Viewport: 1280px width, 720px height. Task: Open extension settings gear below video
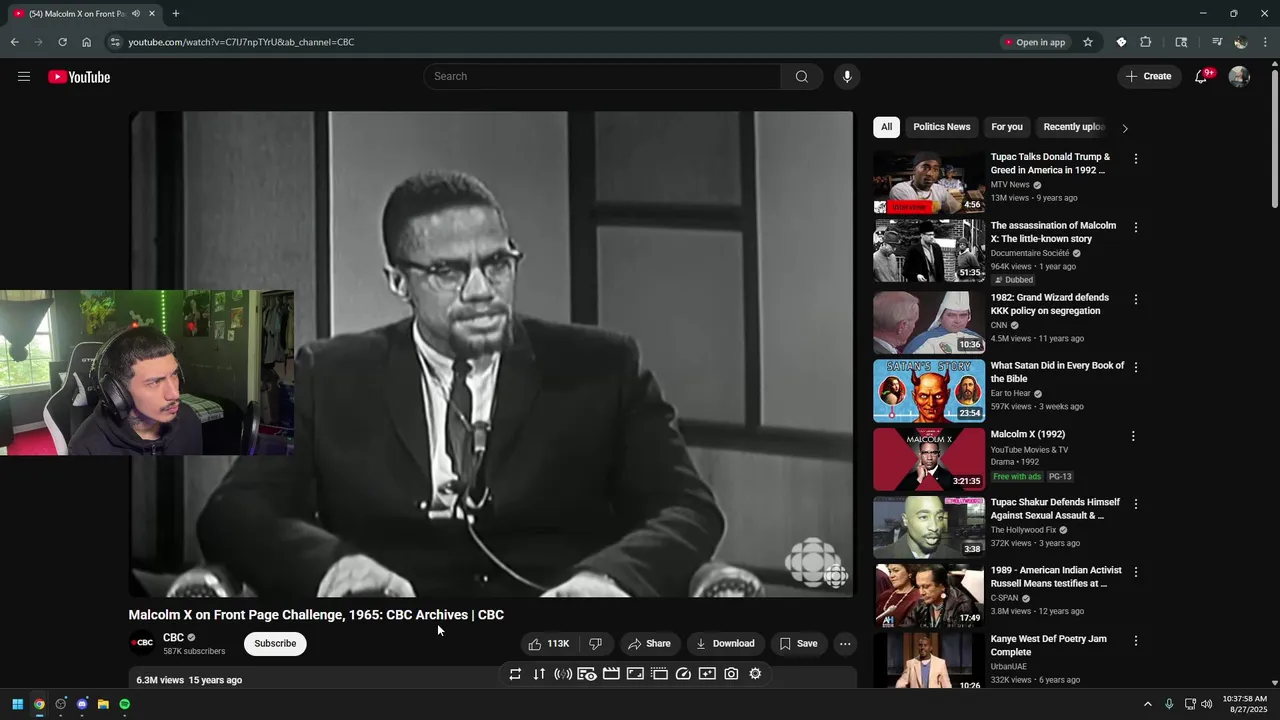click(755, 674)
